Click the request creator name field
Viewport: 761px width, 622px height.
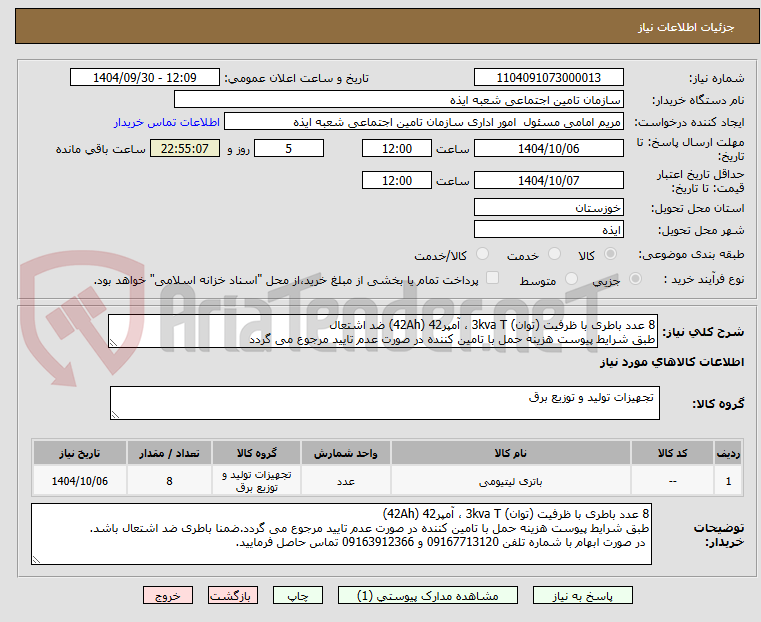(x=423, y=122)
